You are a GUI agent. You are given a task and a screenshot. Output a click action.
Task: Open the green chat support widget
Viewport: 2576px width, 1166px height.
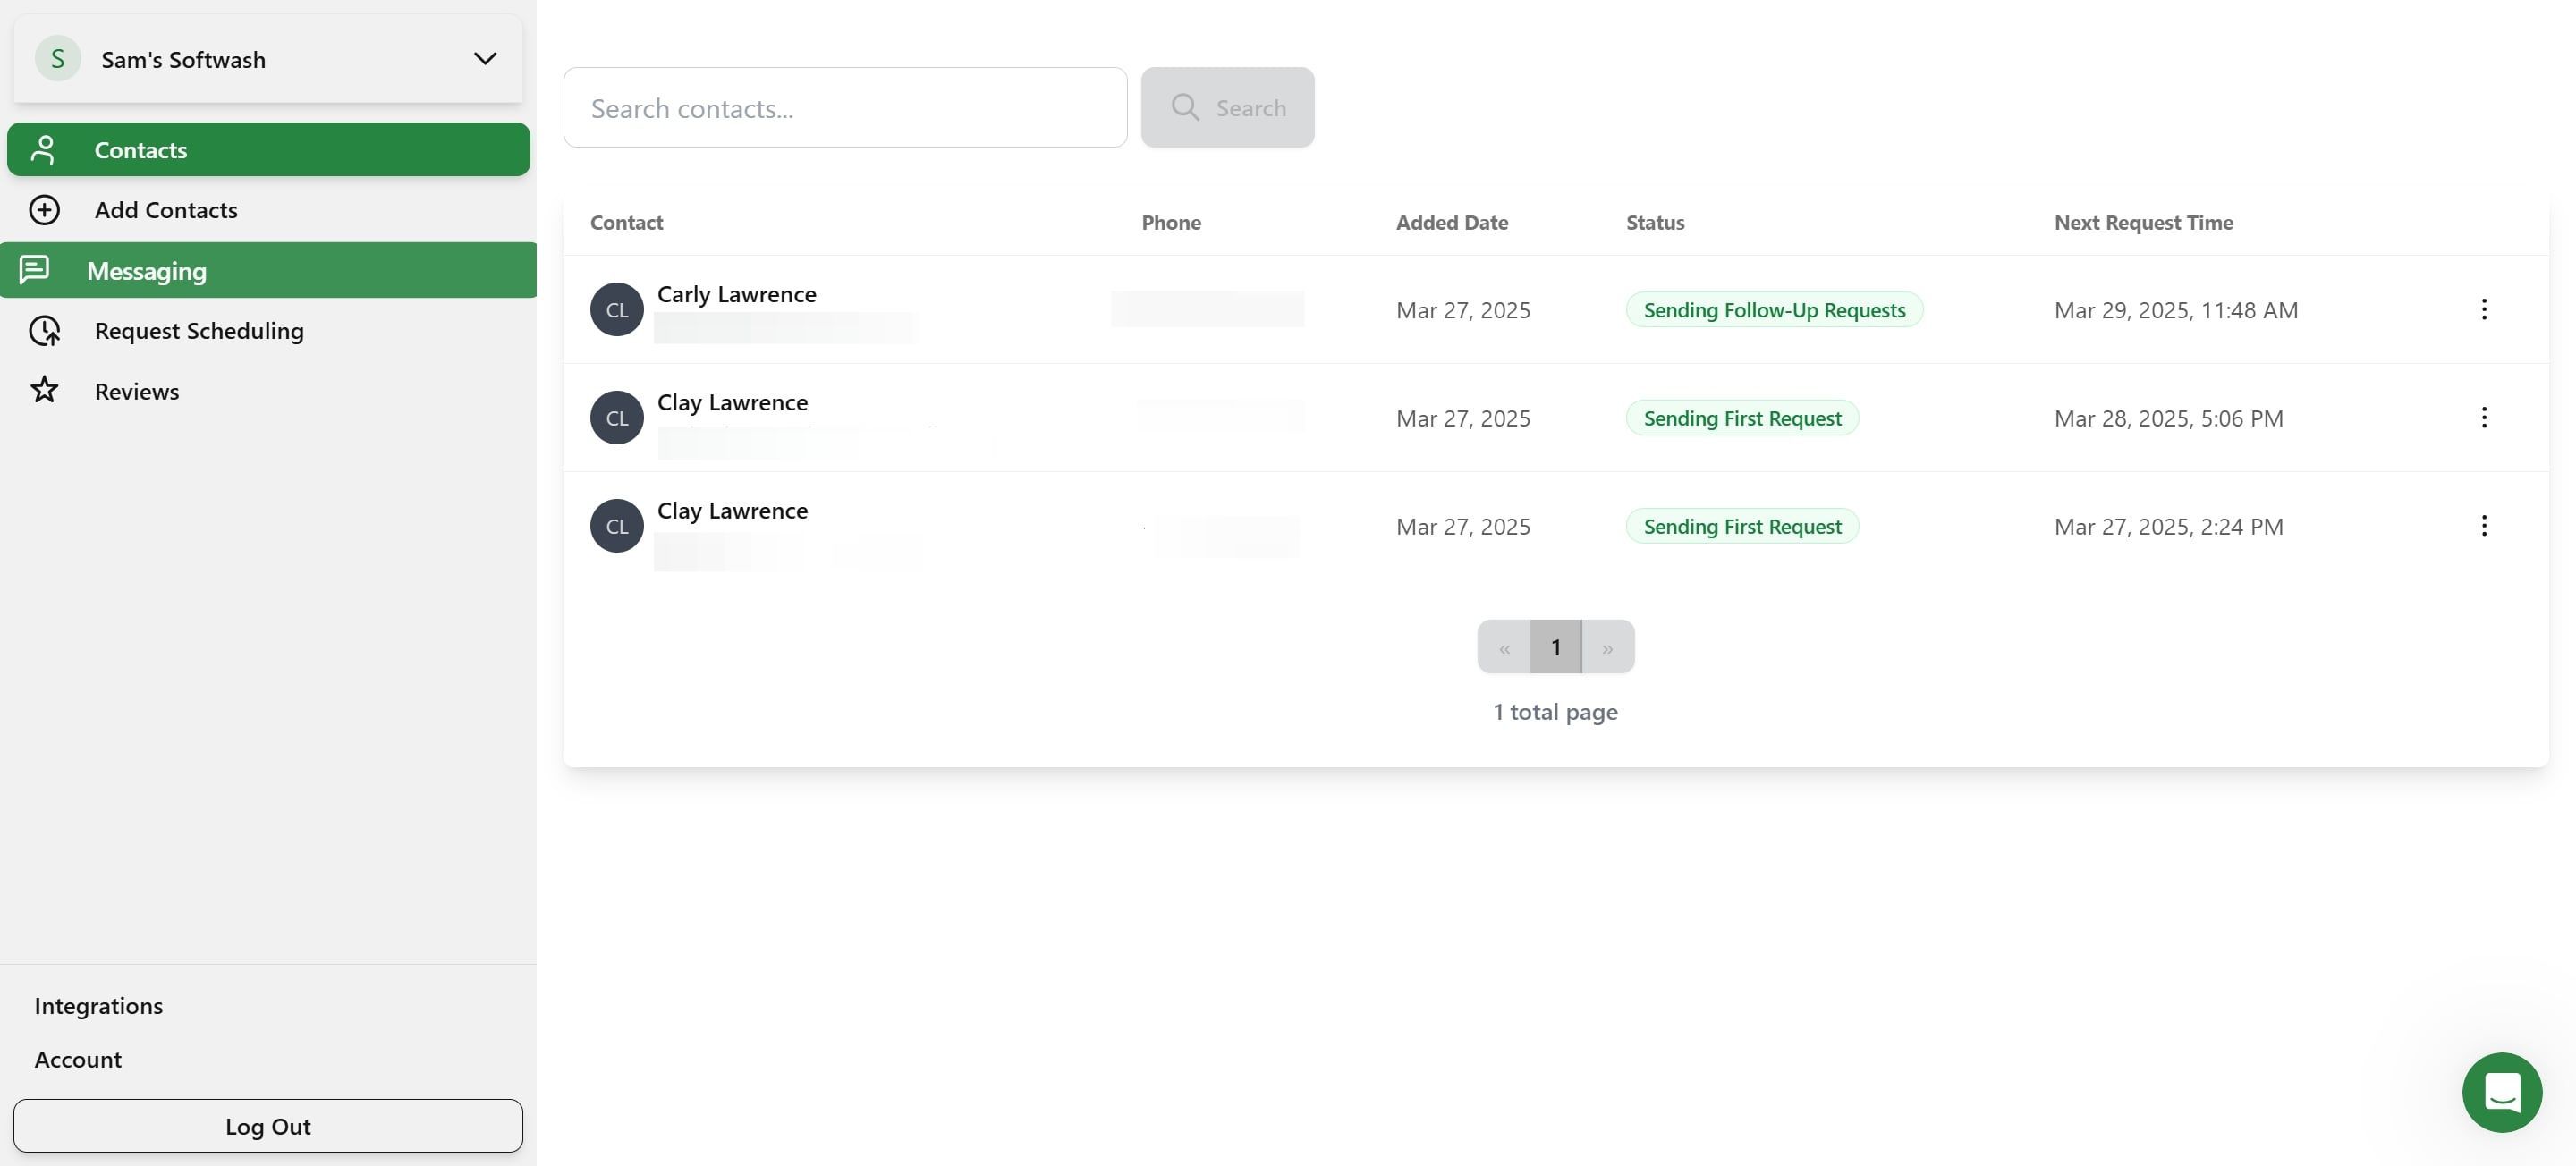click(x=2501, y=1092)
